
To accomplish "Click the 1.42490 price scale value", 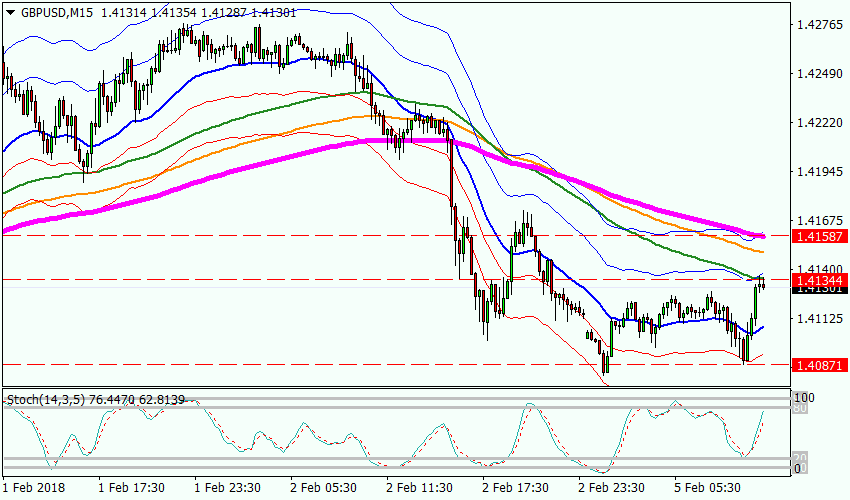I will point(820,73).
